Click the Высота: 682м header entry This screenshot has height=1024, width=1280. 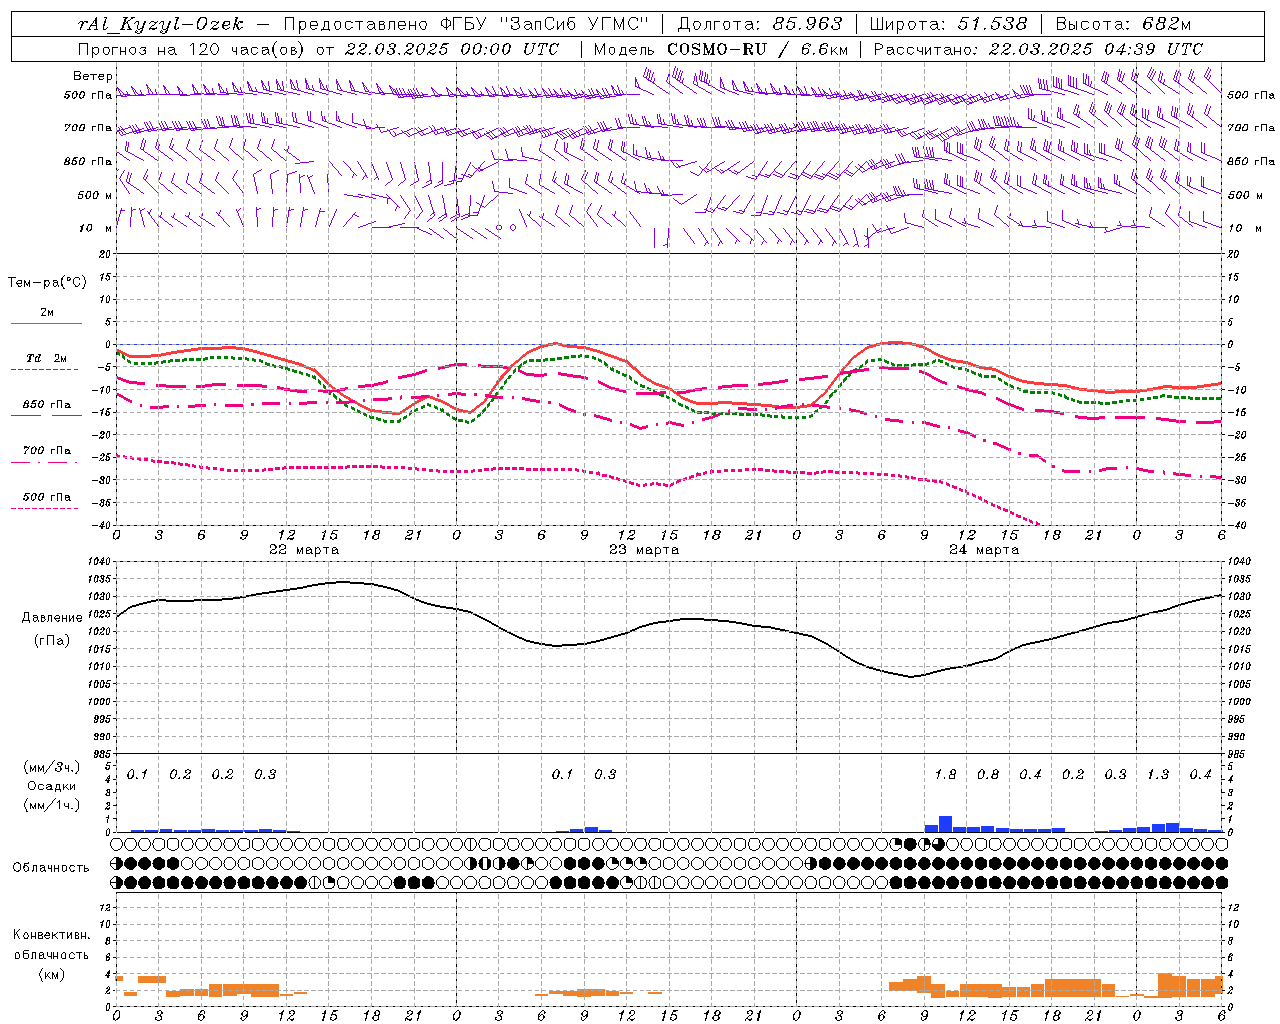[1124, 25]
